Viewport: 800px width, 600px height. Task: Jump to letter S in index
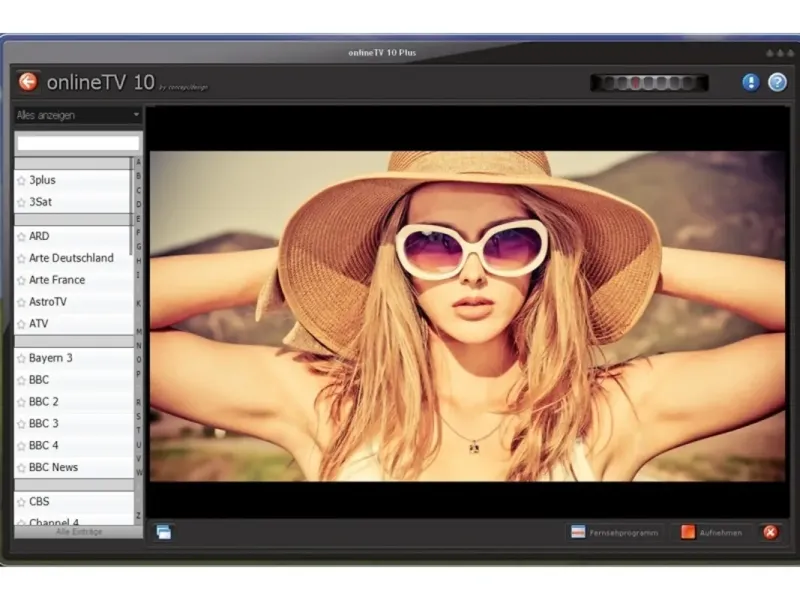pos(138,417)
